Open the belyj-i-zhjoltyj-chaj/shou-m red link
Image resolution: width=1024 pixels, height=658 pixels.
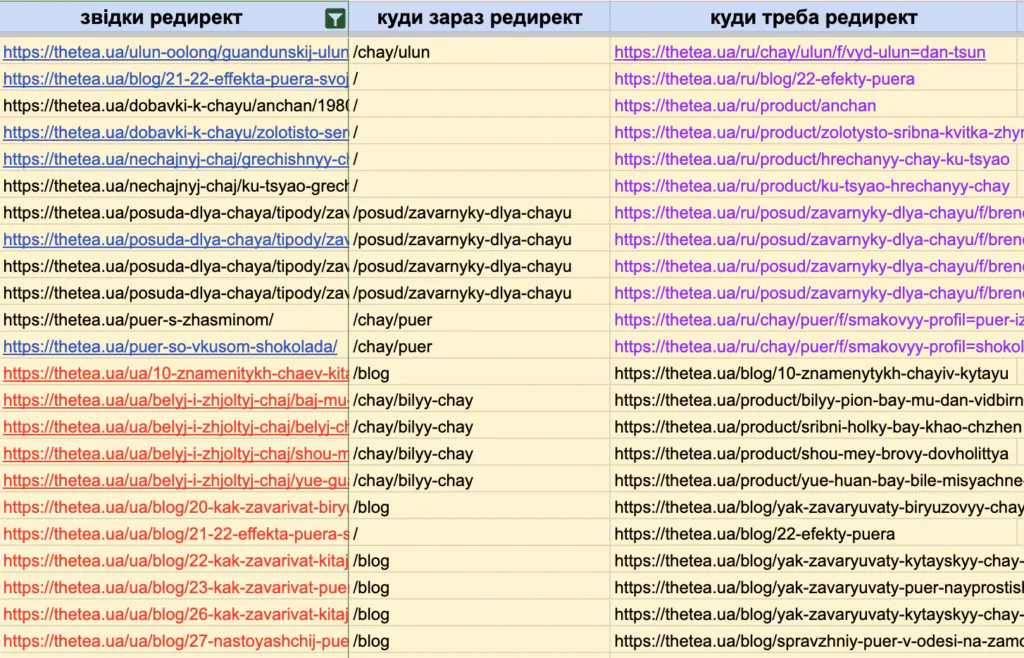[x=176, y=454]
